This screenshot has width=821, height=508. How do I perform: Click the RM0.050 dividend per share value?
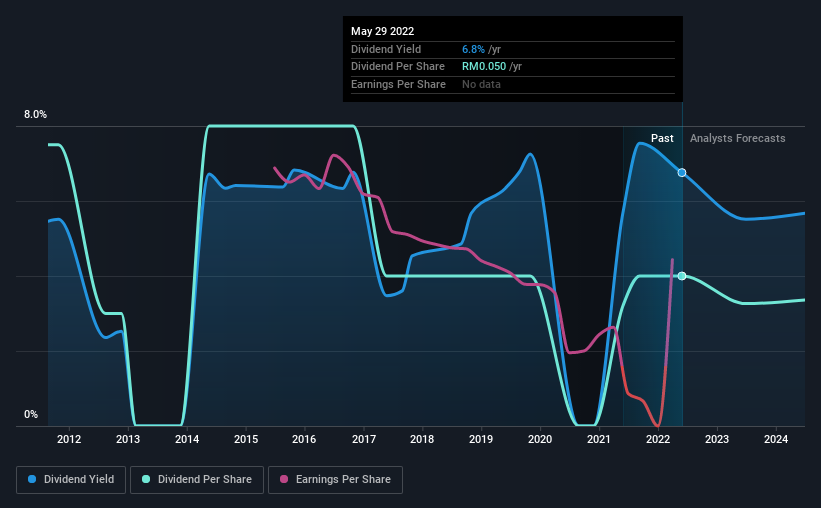pos(484,67)
